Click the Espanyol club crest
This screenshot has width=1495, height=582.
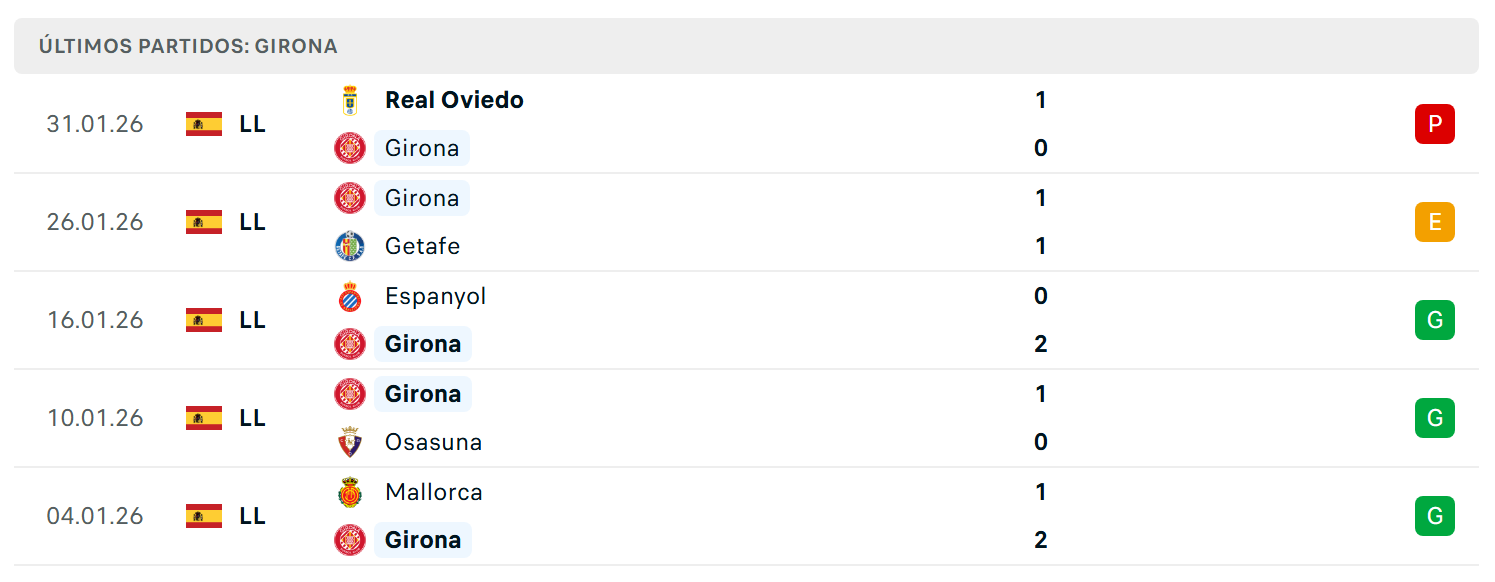[350, 296]
